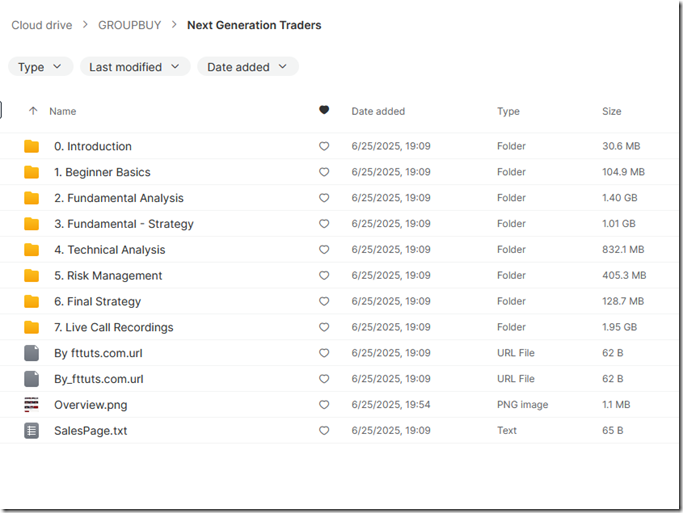Click the 1. Beginner Basics folder icon
Image resolution: width=683 pixels, height=513 pixels.
(x=31, y=172)
